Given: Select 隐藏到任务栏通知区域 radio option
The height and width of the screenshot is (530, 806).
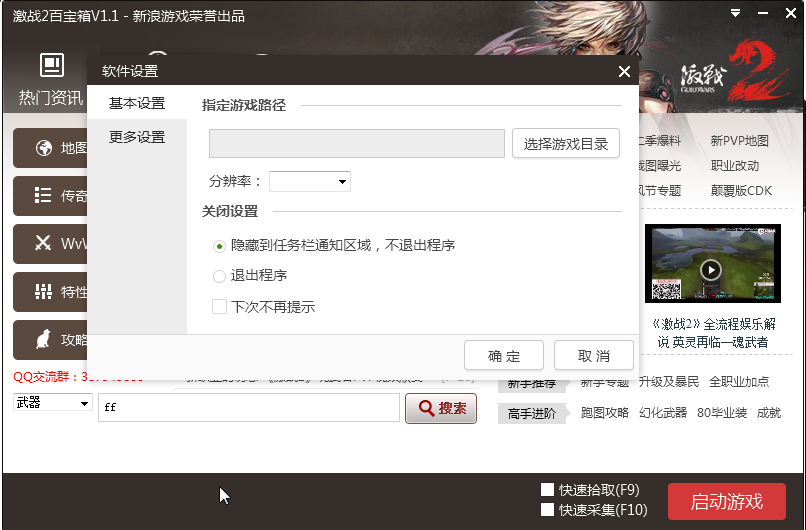Looking at the screenshot, I should [219, 246].
